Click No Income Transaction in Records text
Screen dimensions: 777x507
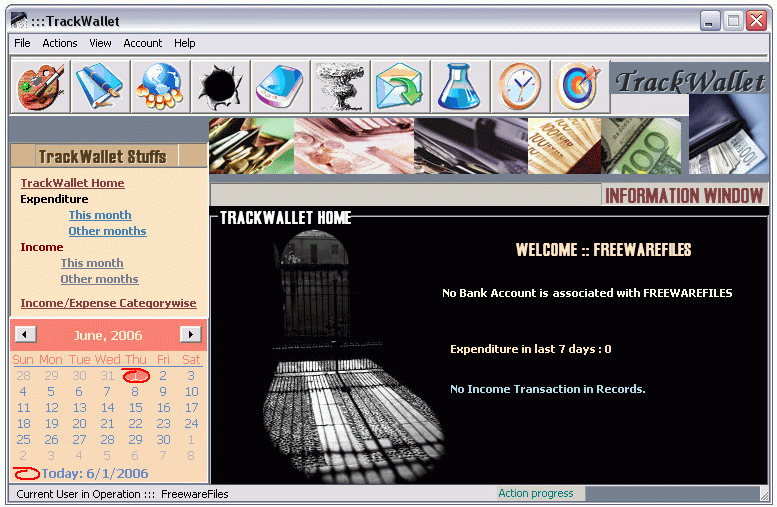[548, 389]
